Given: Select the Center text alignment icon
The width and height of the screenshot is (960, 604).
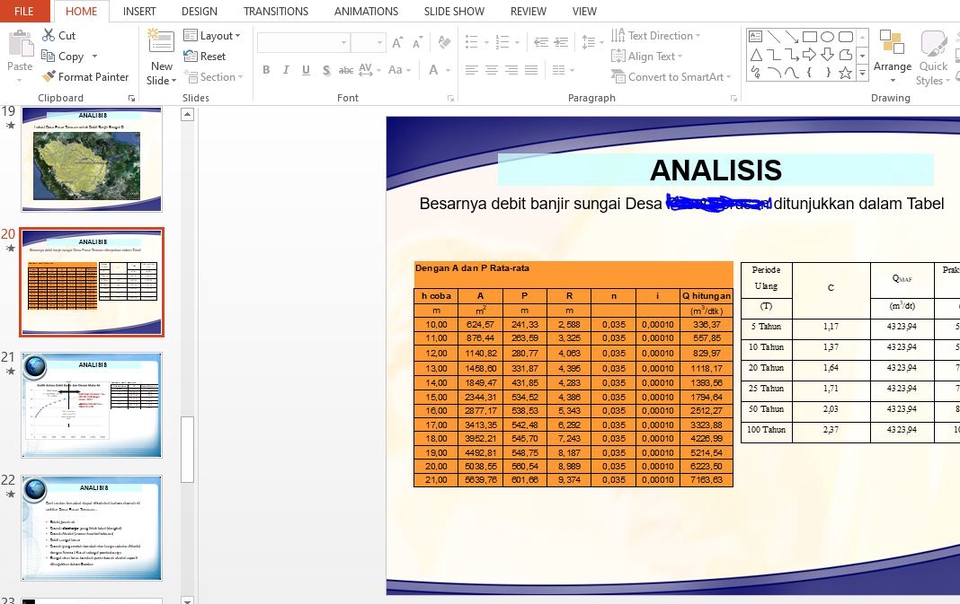Looking at the screenshot, I should (489, 69).
